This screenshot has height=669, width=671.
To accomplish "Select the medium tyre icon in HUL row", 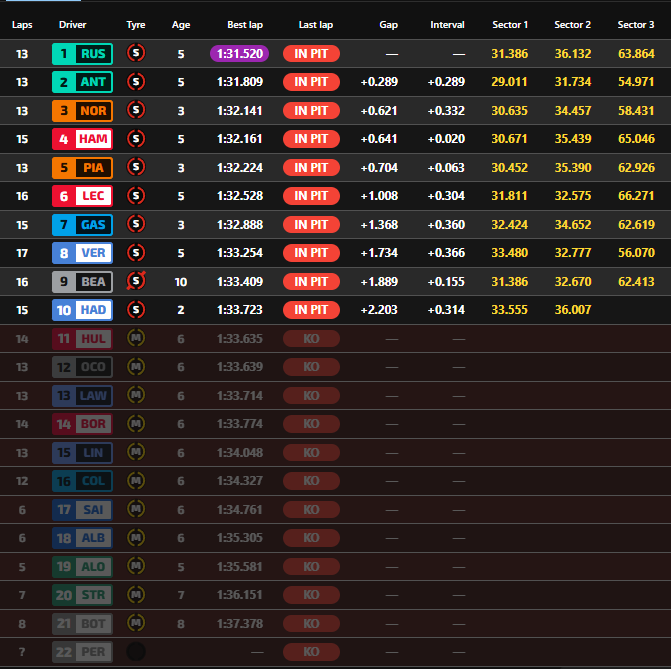I will tap(137, 339).
